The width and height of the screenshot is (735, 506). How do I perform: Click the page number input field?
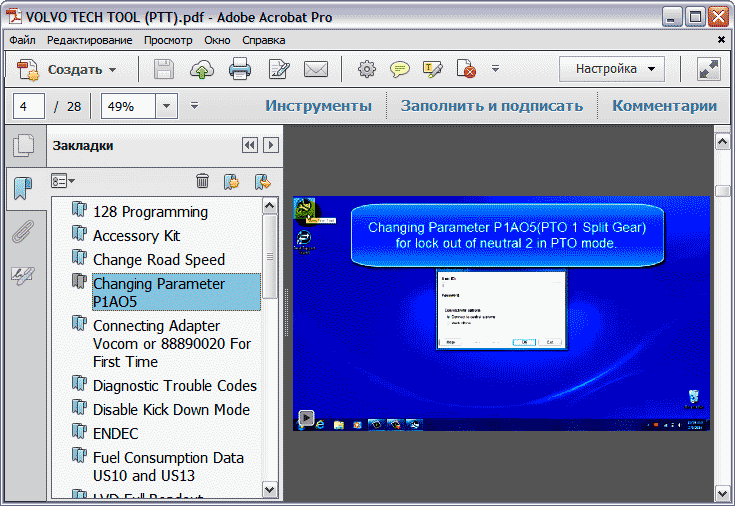[29, 106]
